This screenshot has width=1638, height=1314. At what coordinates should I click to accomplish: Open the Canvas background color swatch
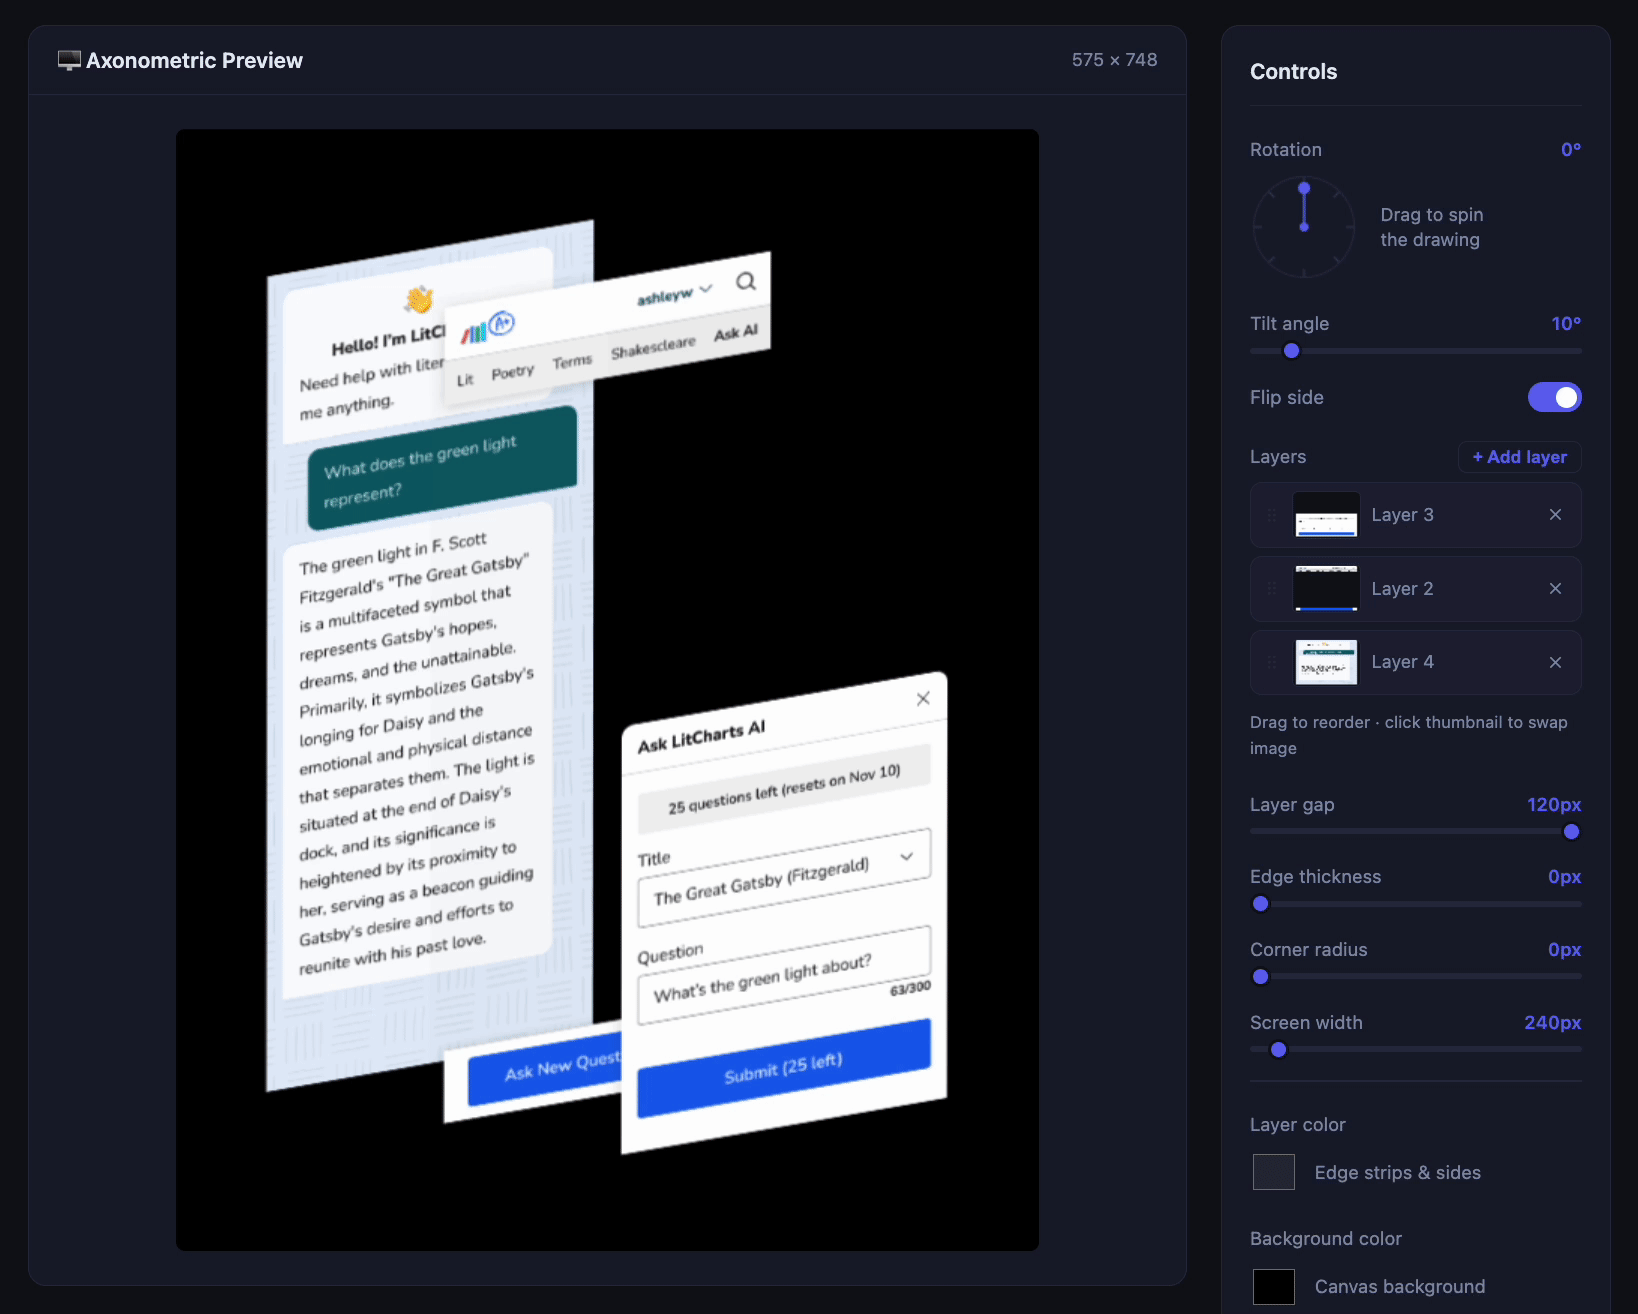pyautogui.click(x=1274, y=1286)
